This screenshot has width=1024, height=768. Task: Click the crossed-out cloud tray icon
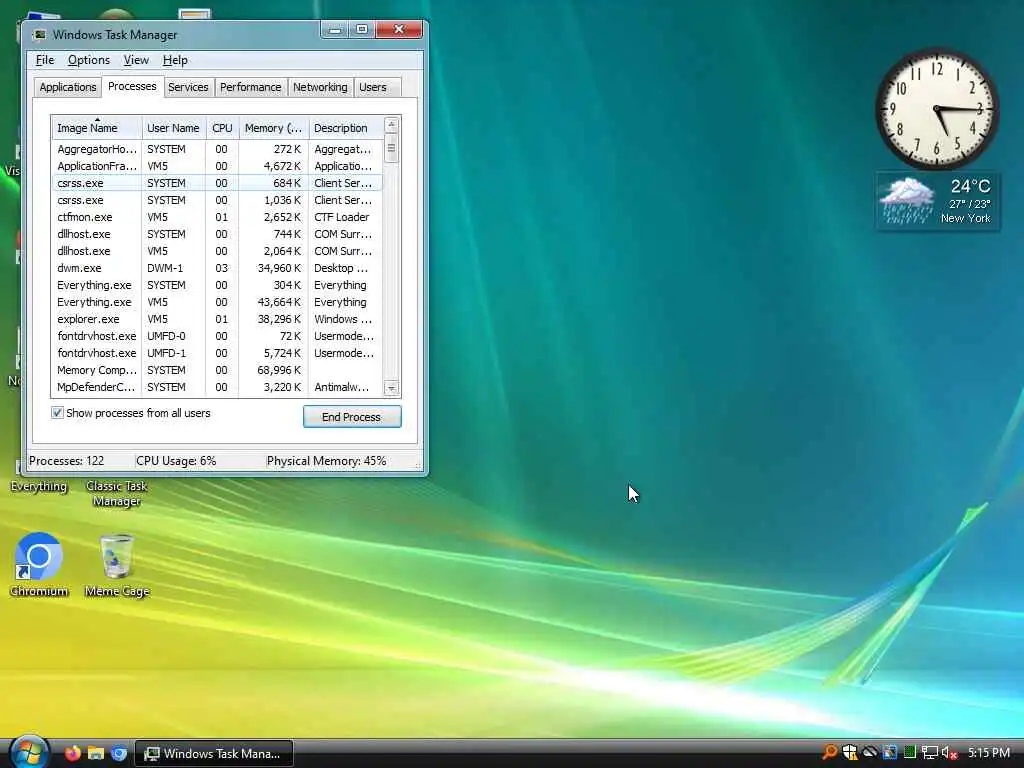point(870,753)
